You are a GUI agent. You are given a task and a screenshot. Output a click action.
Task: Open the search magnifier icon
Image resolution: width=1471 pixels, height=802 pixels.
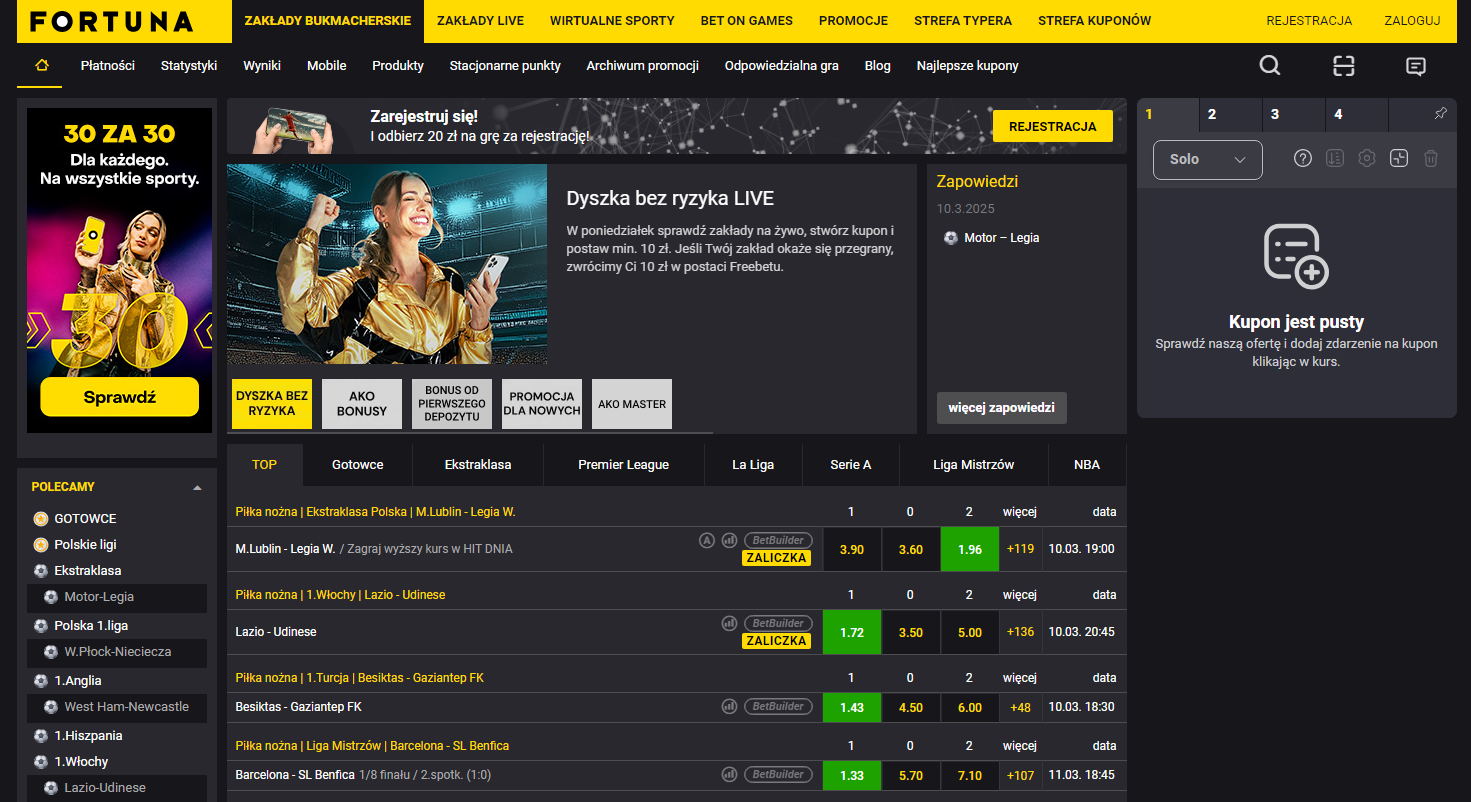click(x=1269, y=66)
